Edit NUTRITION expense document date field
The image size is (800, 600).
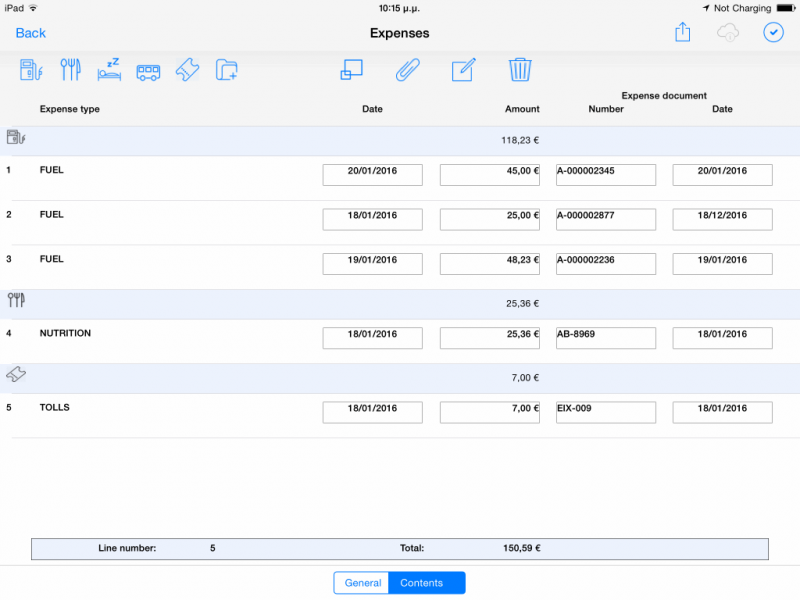pos(722,338)
